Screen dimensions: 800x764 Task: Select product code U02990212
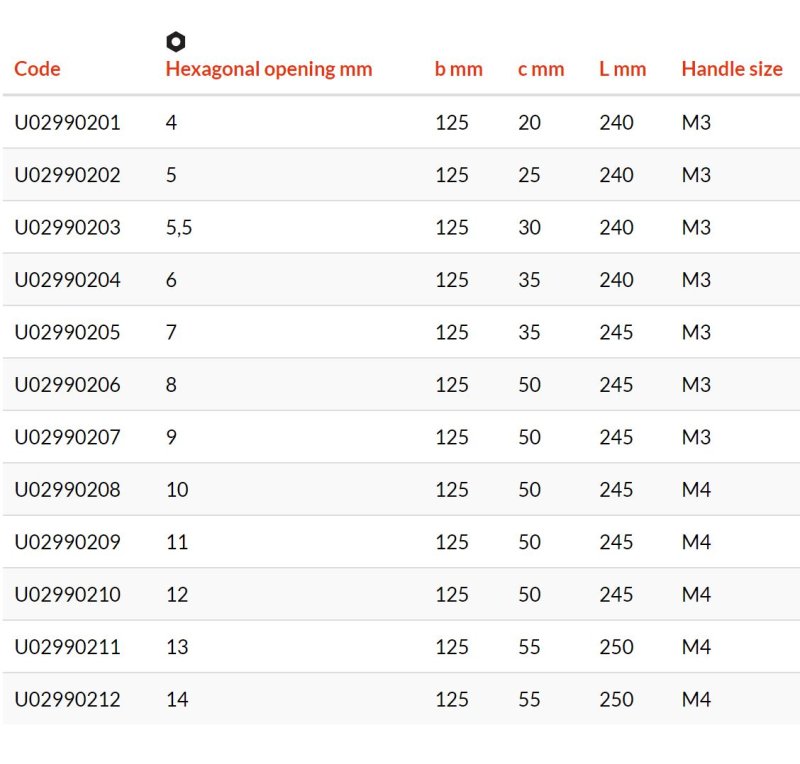67,700
